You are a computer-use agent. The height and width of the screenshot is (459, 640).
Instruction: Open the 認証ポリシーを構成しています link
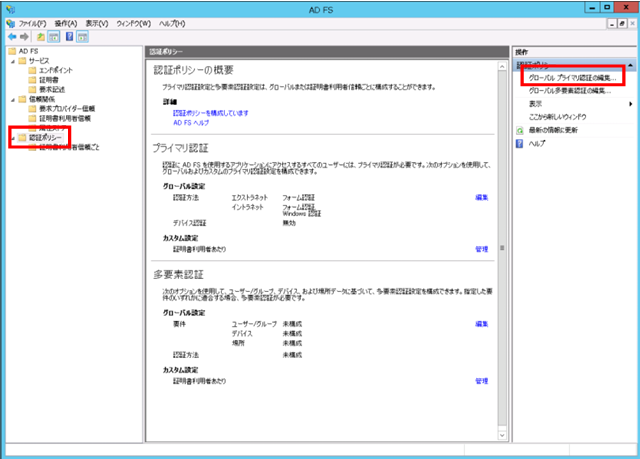click(211, 113)
